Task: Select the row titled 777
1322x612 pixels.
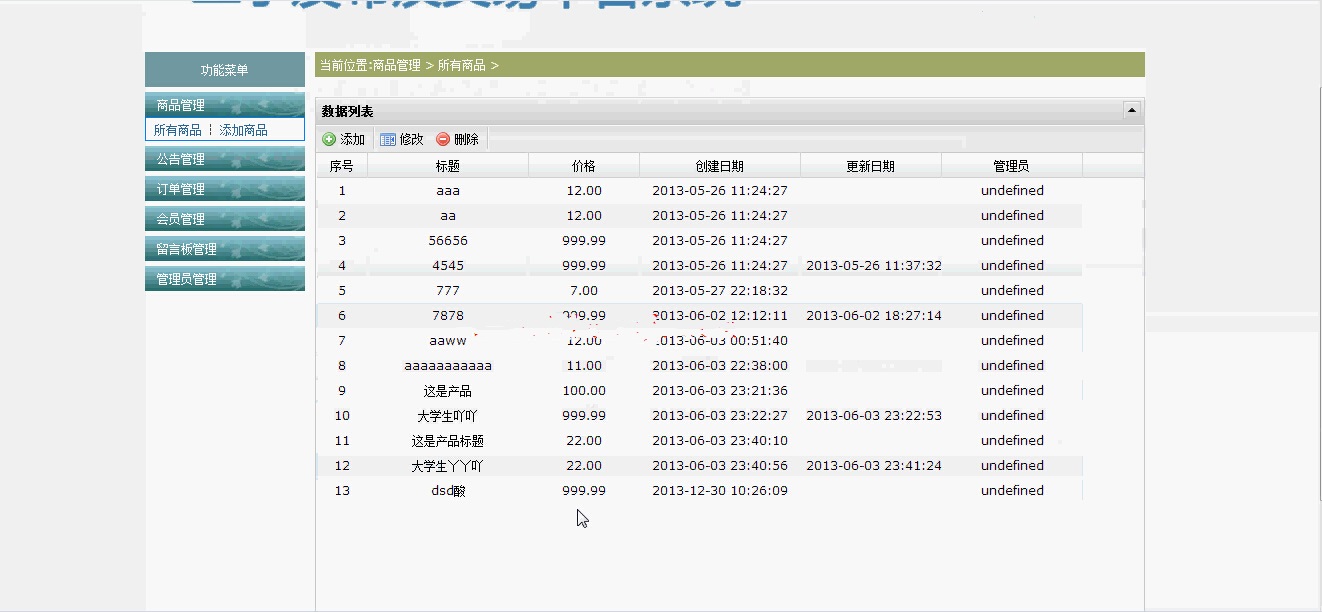Action: (699, 290)
